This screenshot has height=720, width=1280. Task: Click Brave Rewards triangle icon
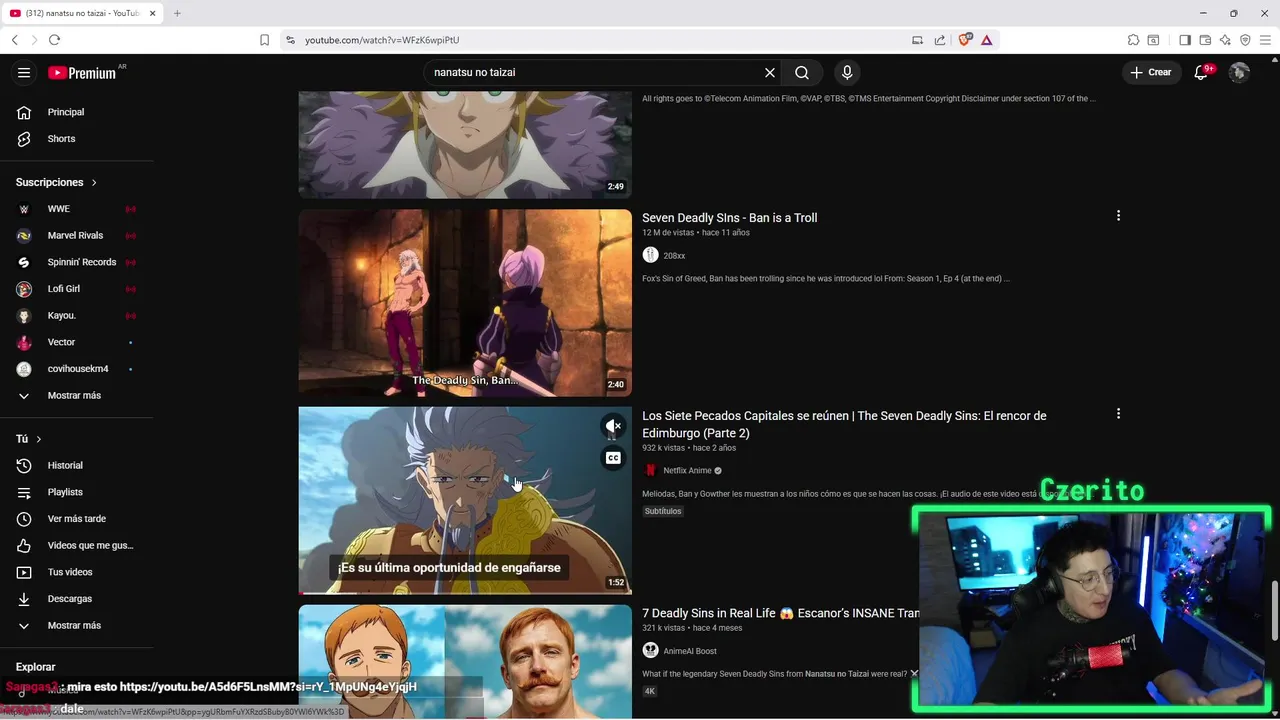coord(987,40)
